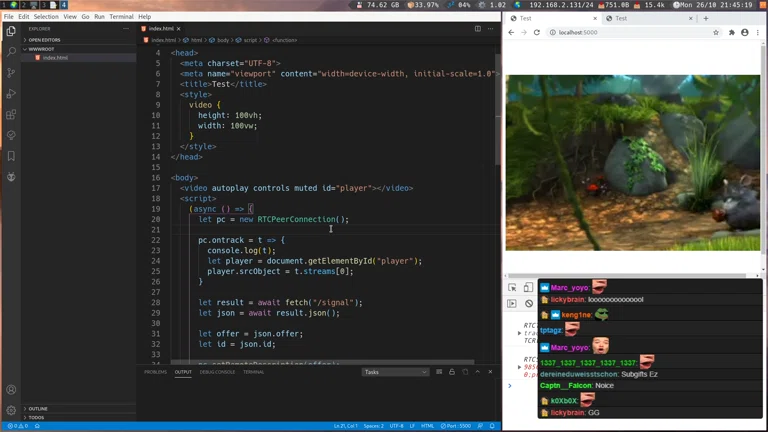Open the Accounts icon in activity bar
This screenshot has width=768, height=432.
click(11, 390)
